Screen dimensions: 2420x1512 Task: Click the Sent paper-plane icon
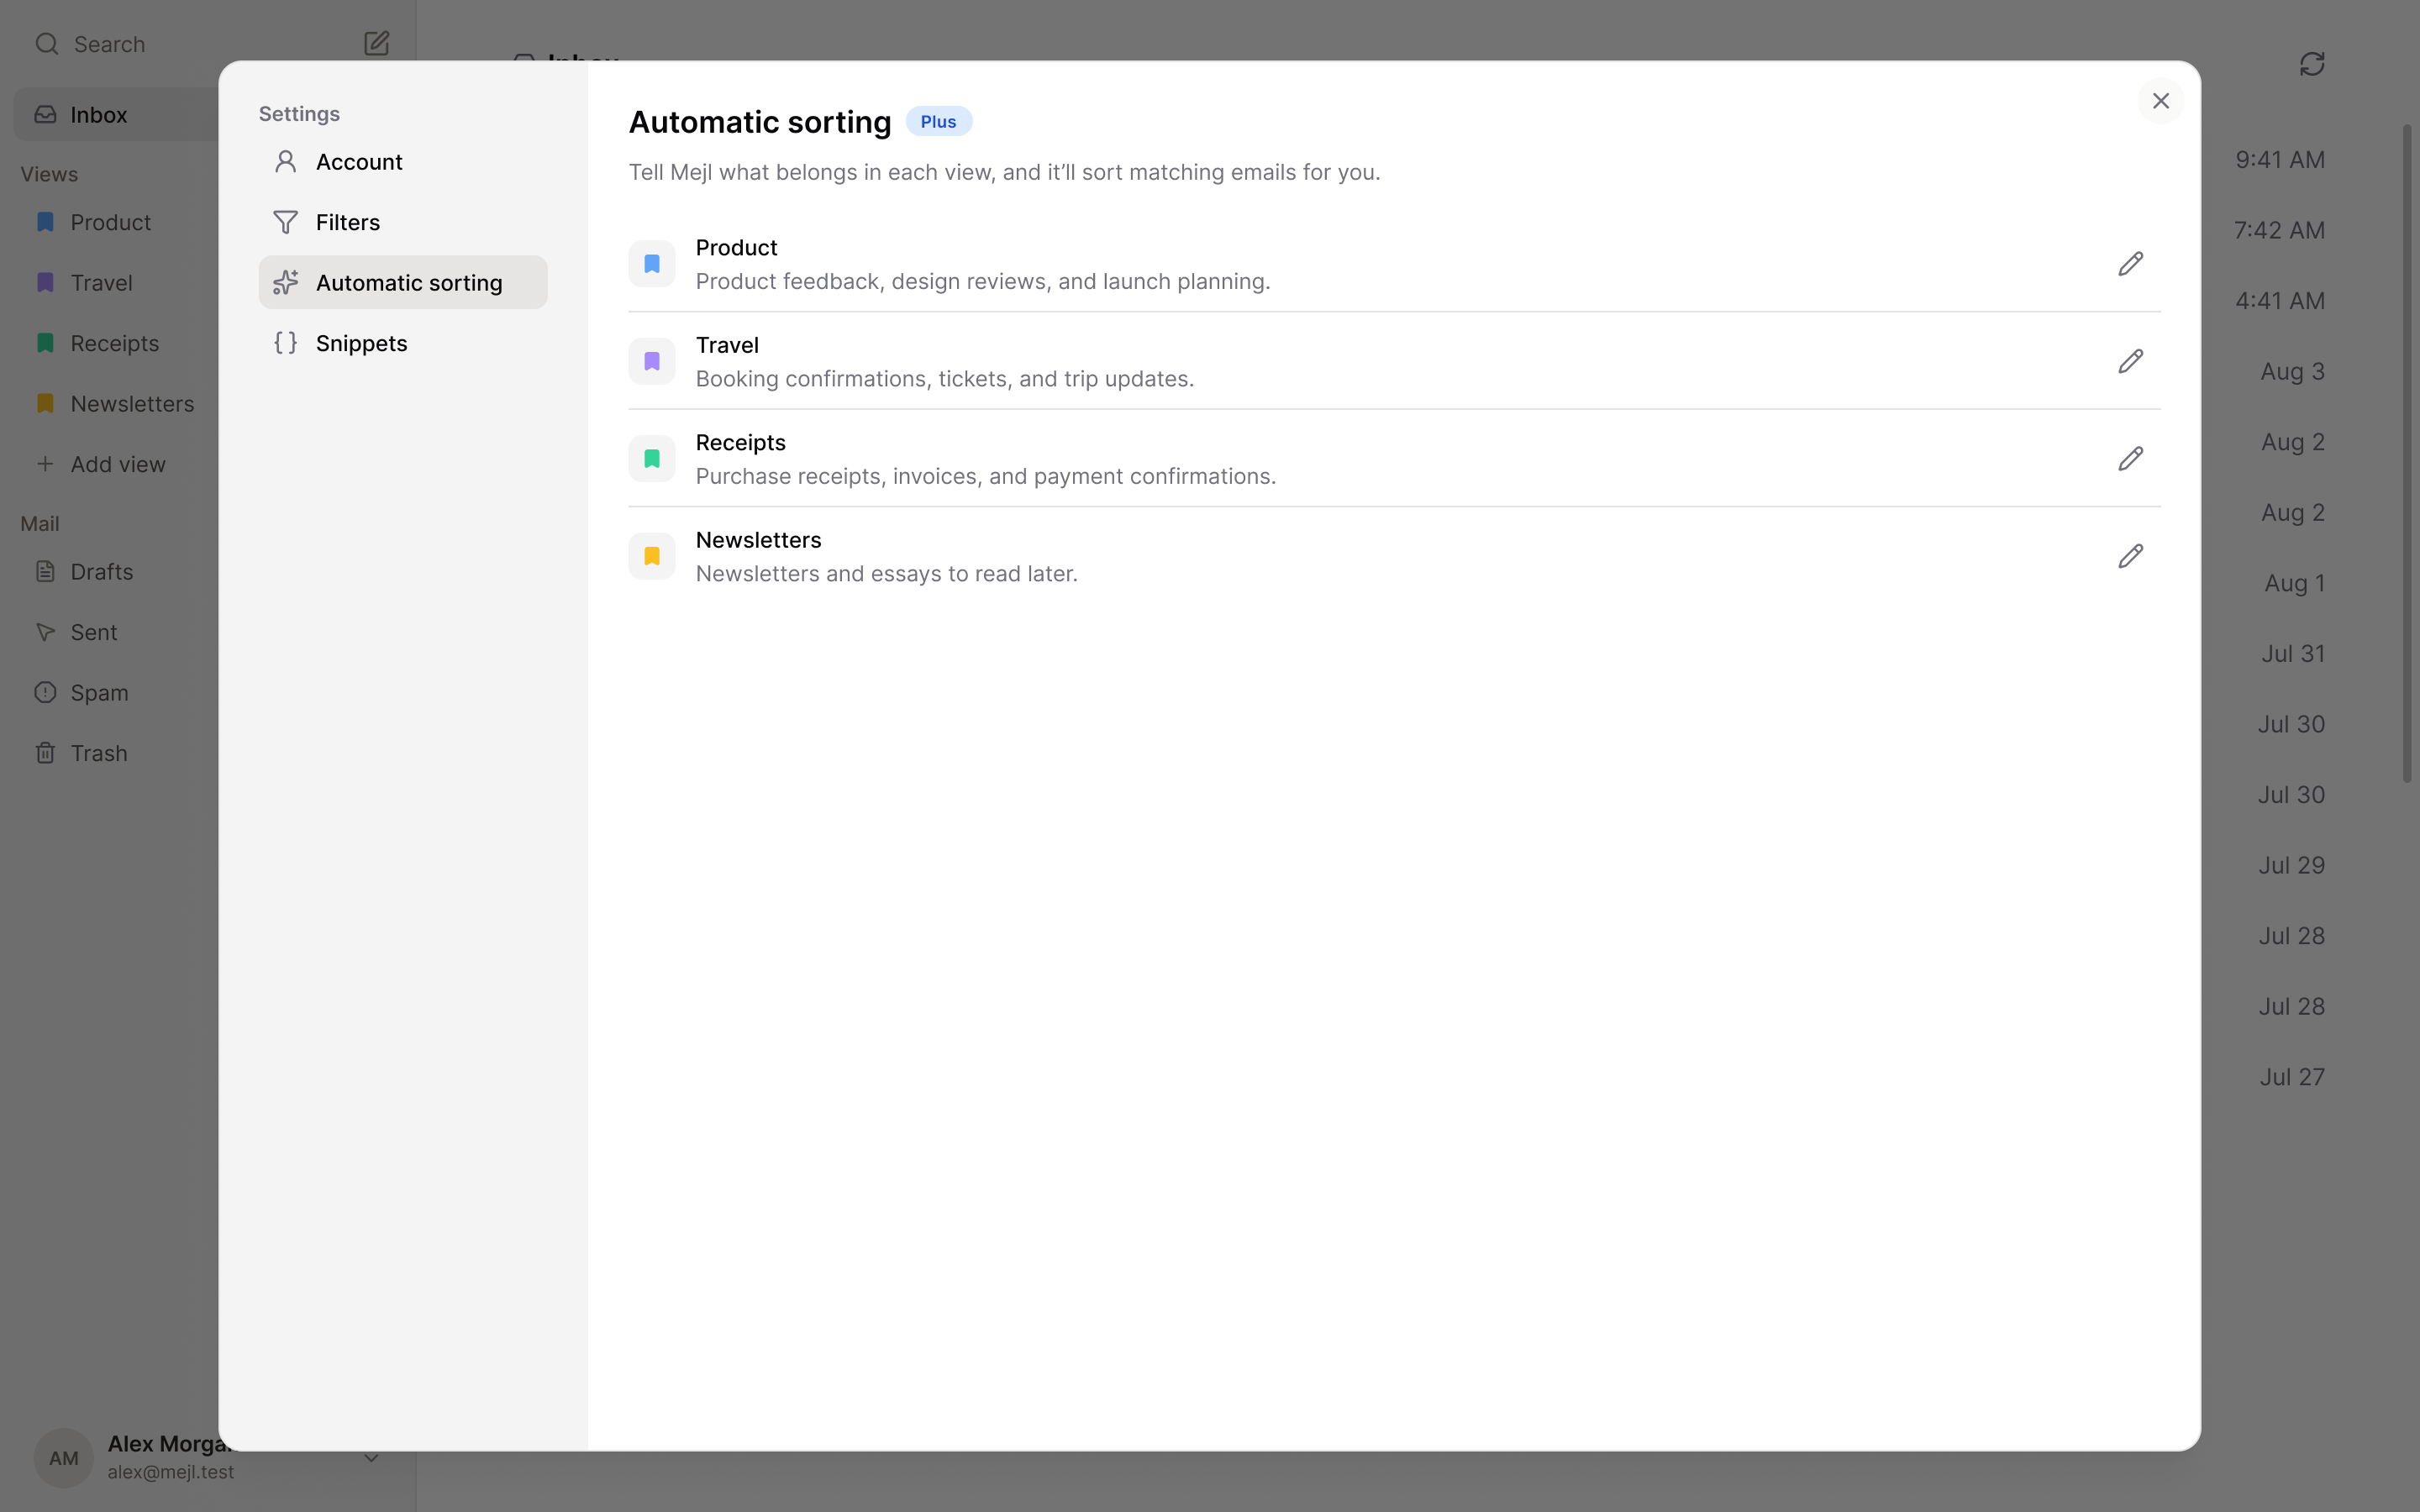pyautogui.click(x=45, y=632)
